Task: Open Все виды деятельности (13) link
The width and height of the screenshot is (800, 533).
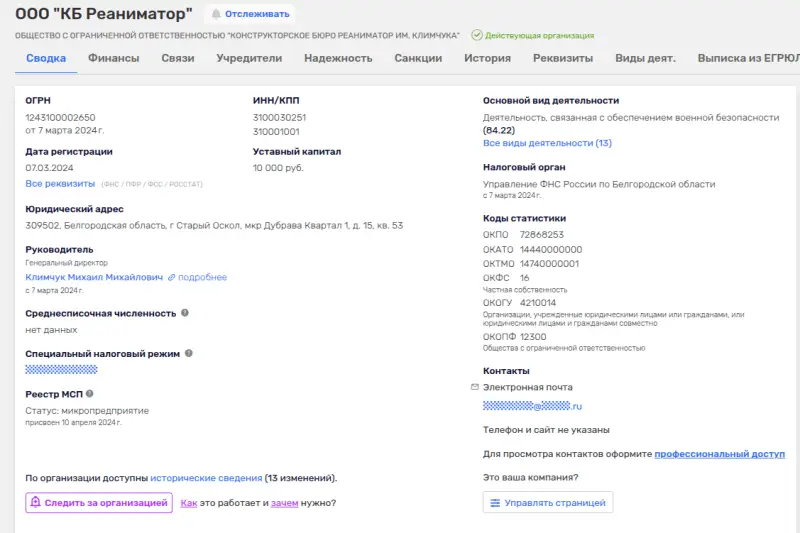Action: [547, 143]
